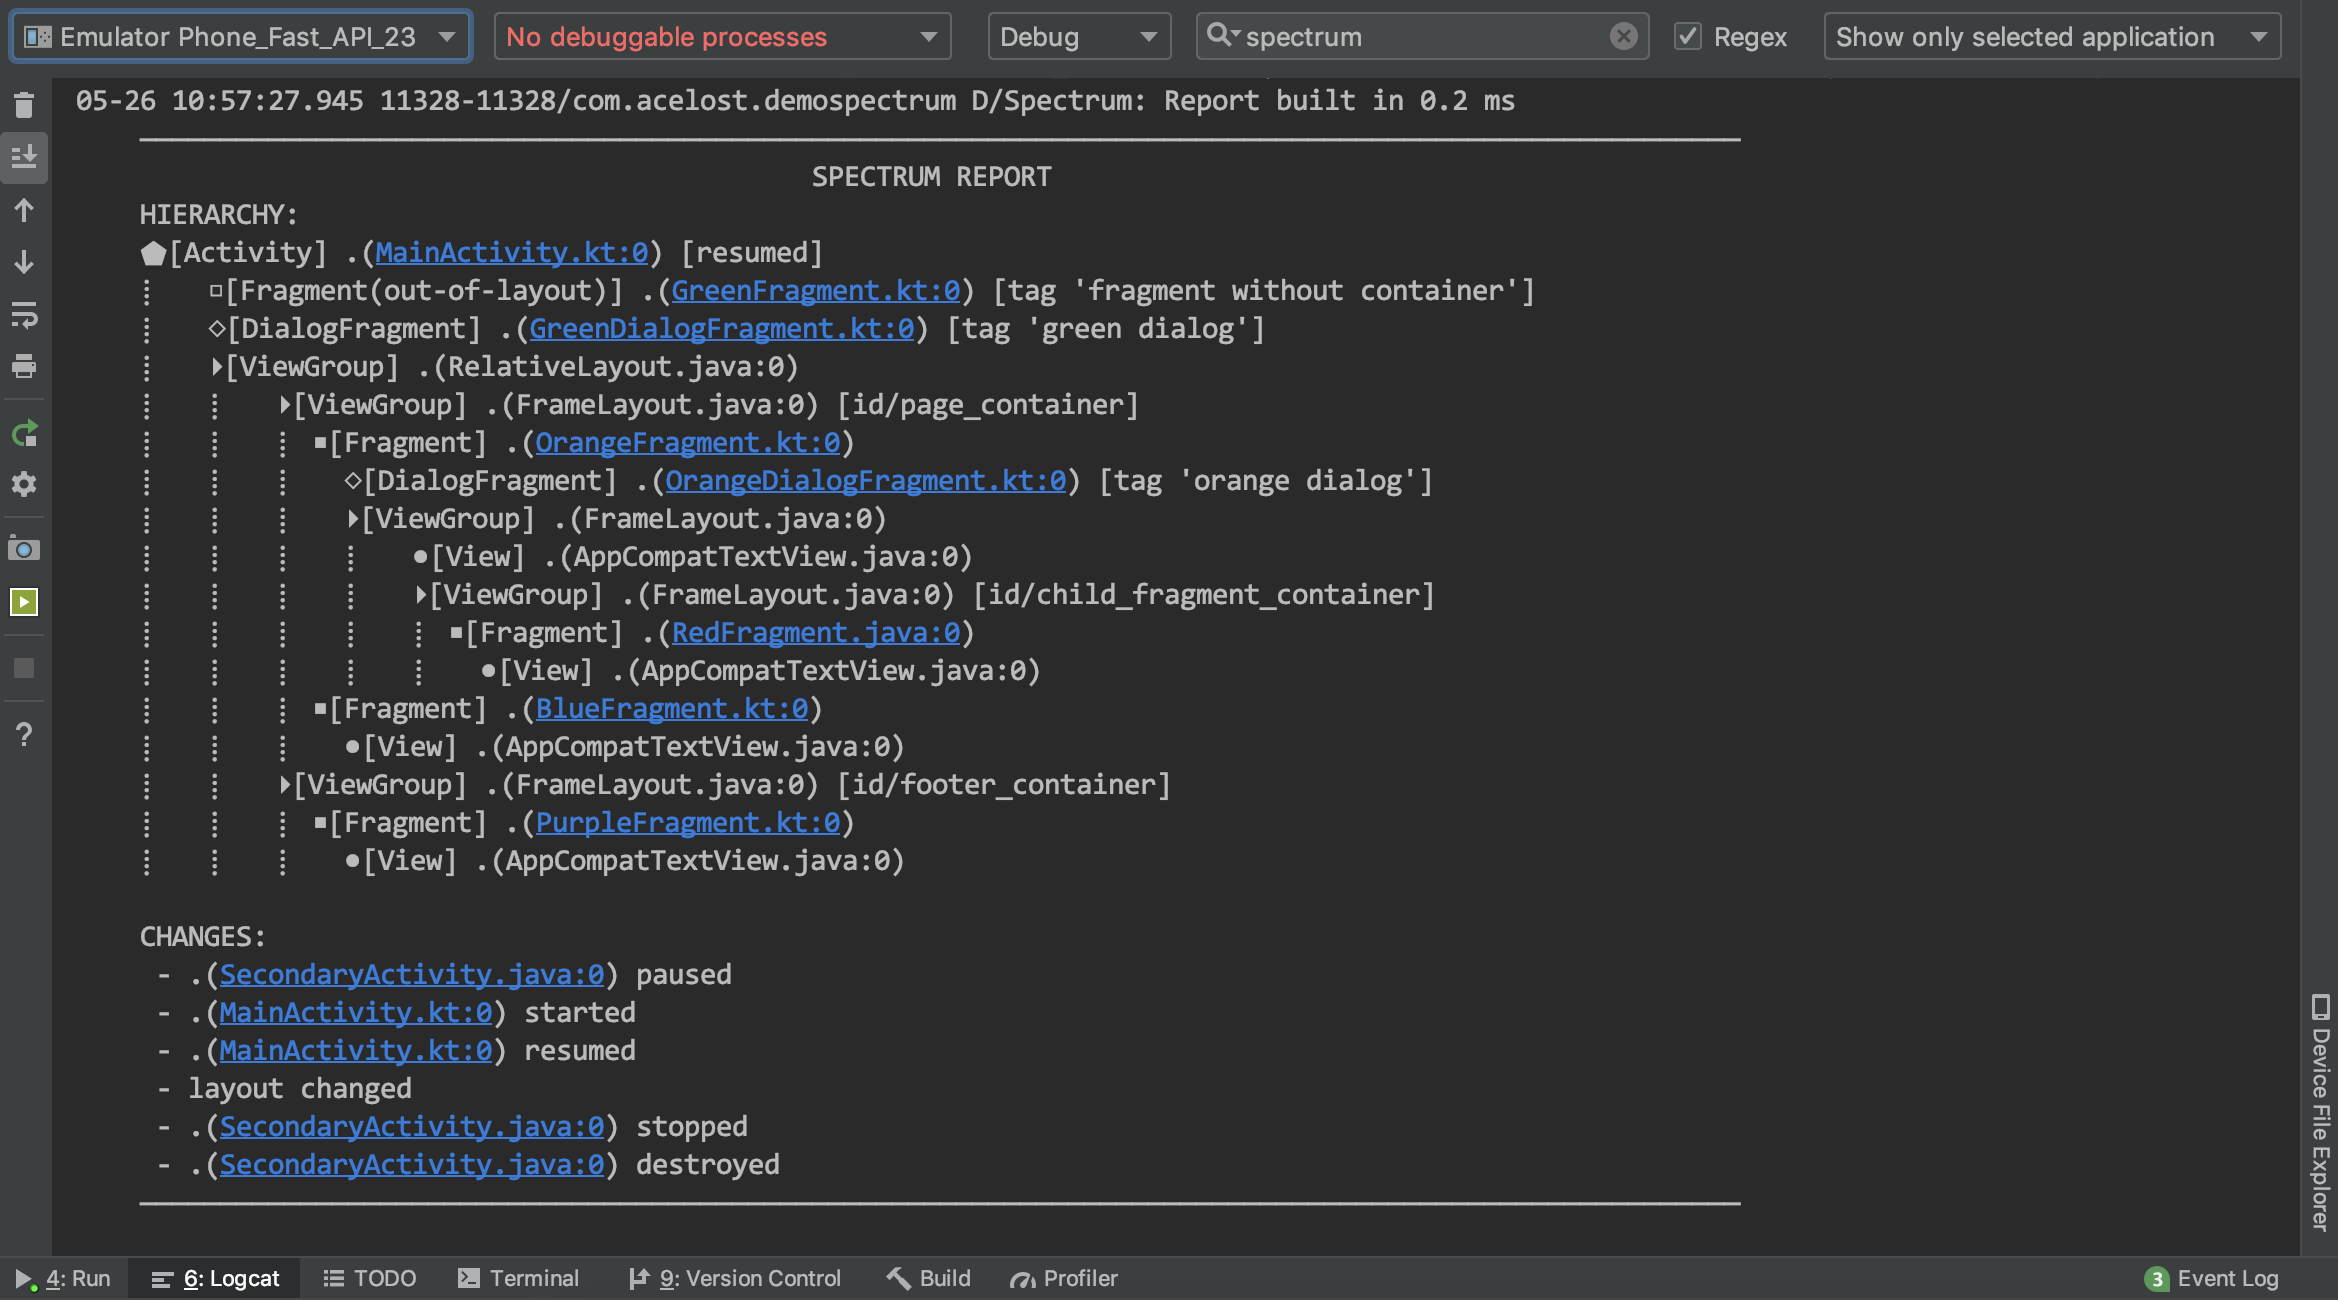The image size is (2338, 1300).
Task: Jump up the stack trace arrow
Action: pyautogui.click(x=24, y=210)
